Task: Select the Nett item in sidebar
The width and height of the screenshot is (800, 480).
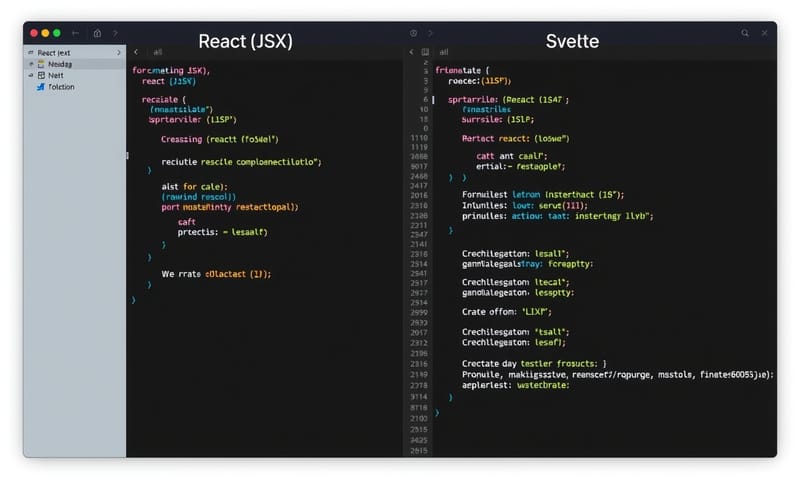Action: 56,75
